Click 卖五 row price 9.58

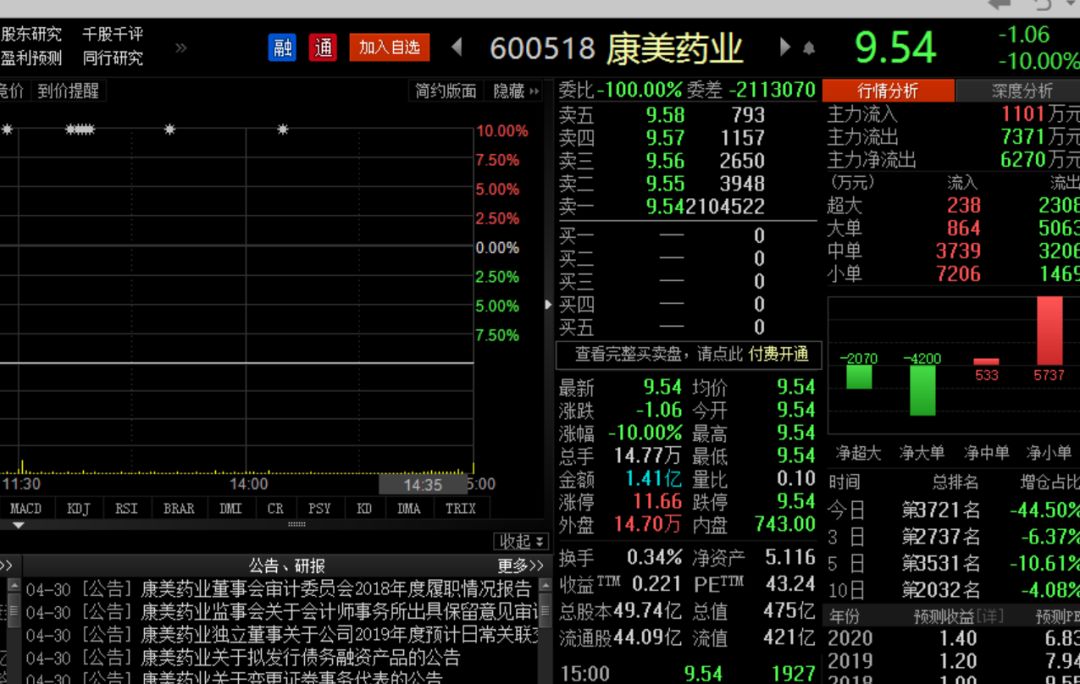[665, 115]
